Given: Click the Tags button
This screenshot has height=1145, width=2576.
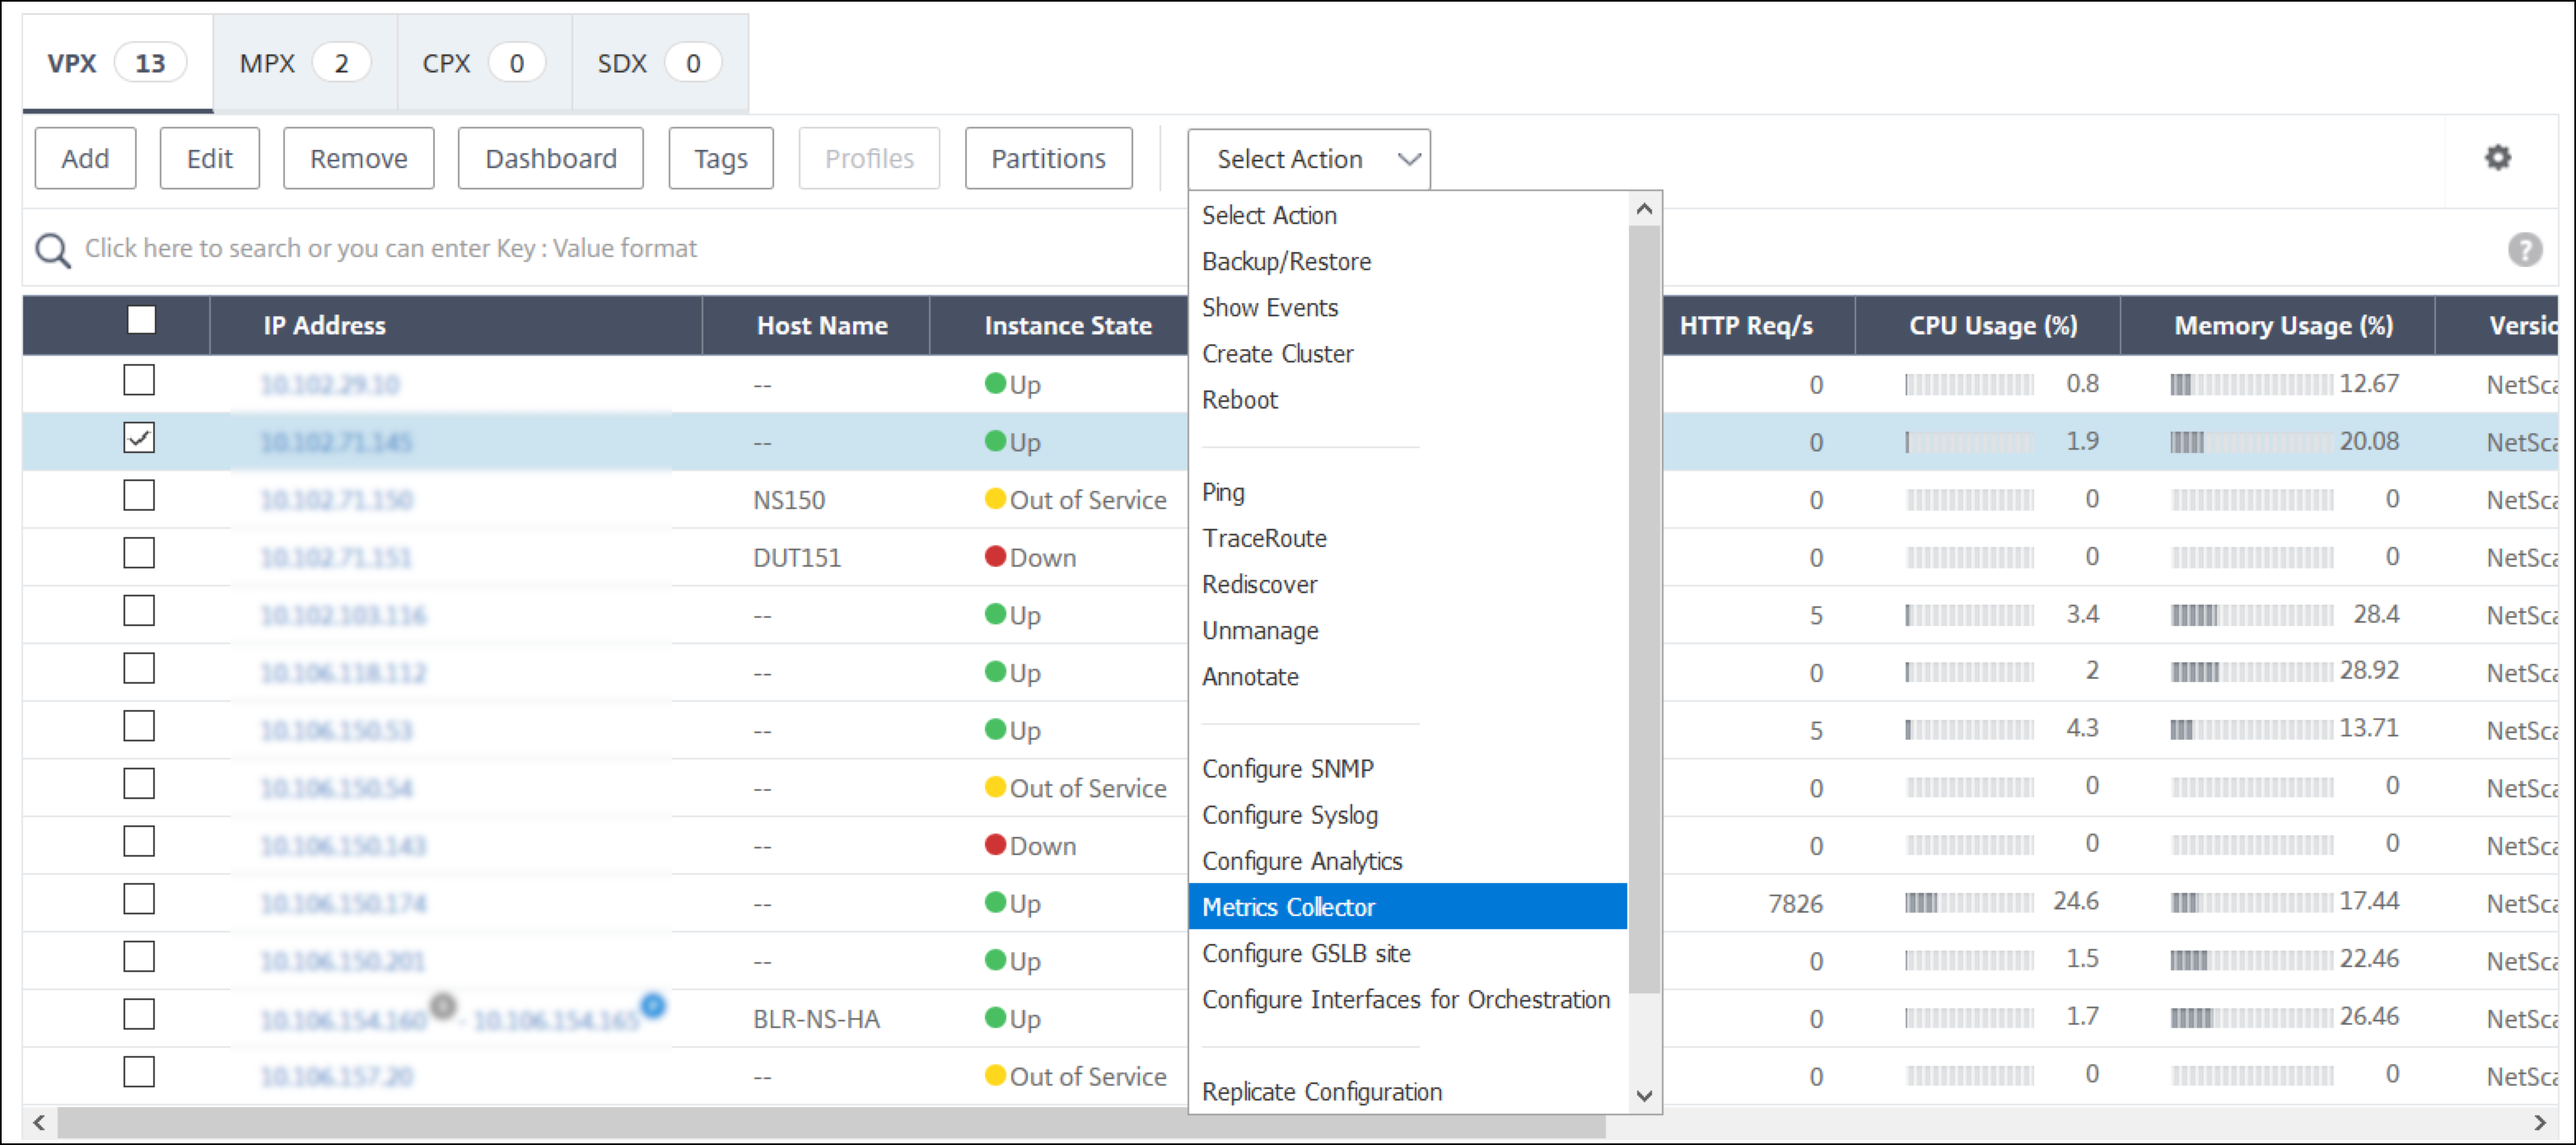Looking at the screenshot, I should (x=720, y=158).
